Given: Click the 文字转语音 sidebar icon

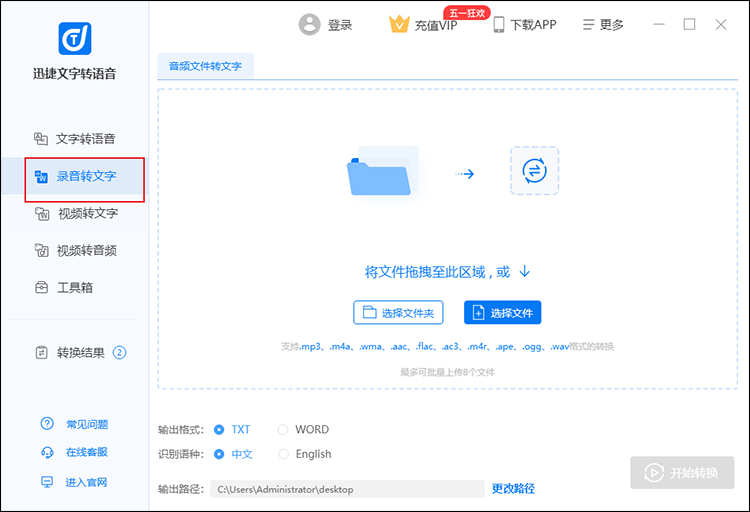Looking at the screenshot, I should pyautogui.click(x=41, y=139).
